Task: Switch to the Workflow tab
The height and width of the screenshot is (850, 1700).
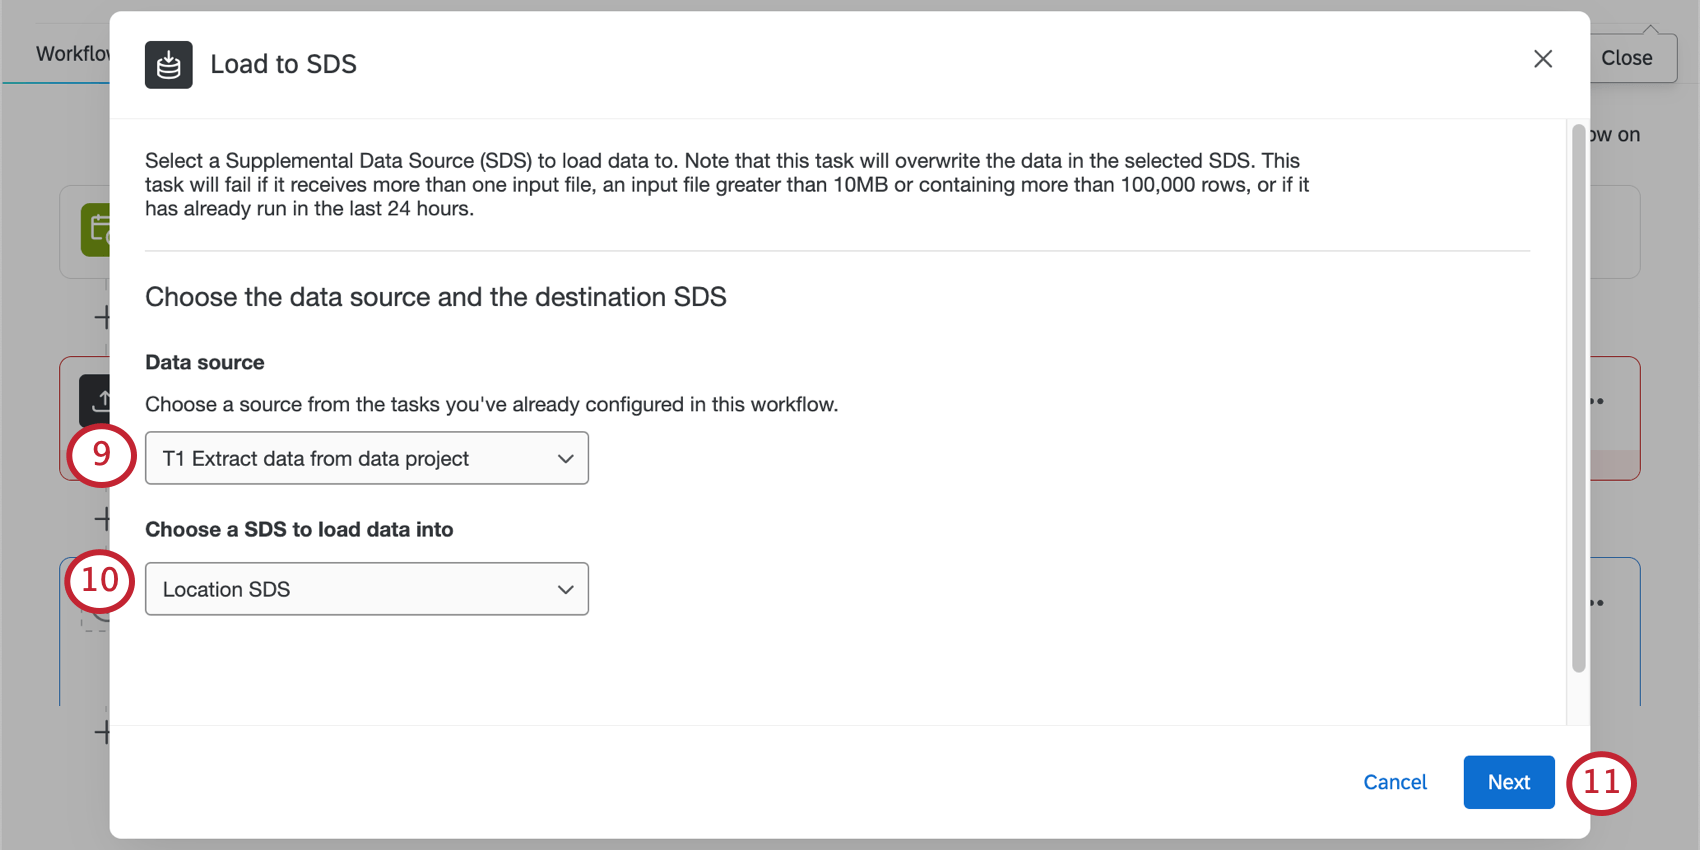Action: (x=72, y=54)
